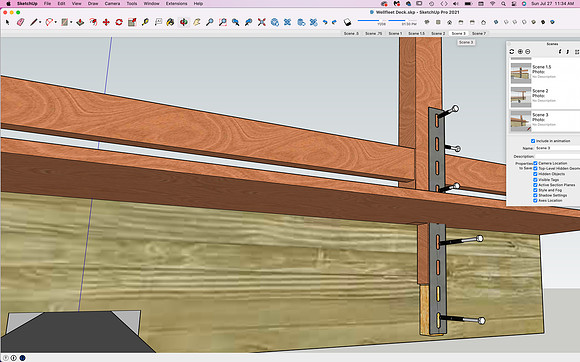This screenshot has height=362, width=580.
Task: Switch to Scene .75 tab
Action: [374, 33]
